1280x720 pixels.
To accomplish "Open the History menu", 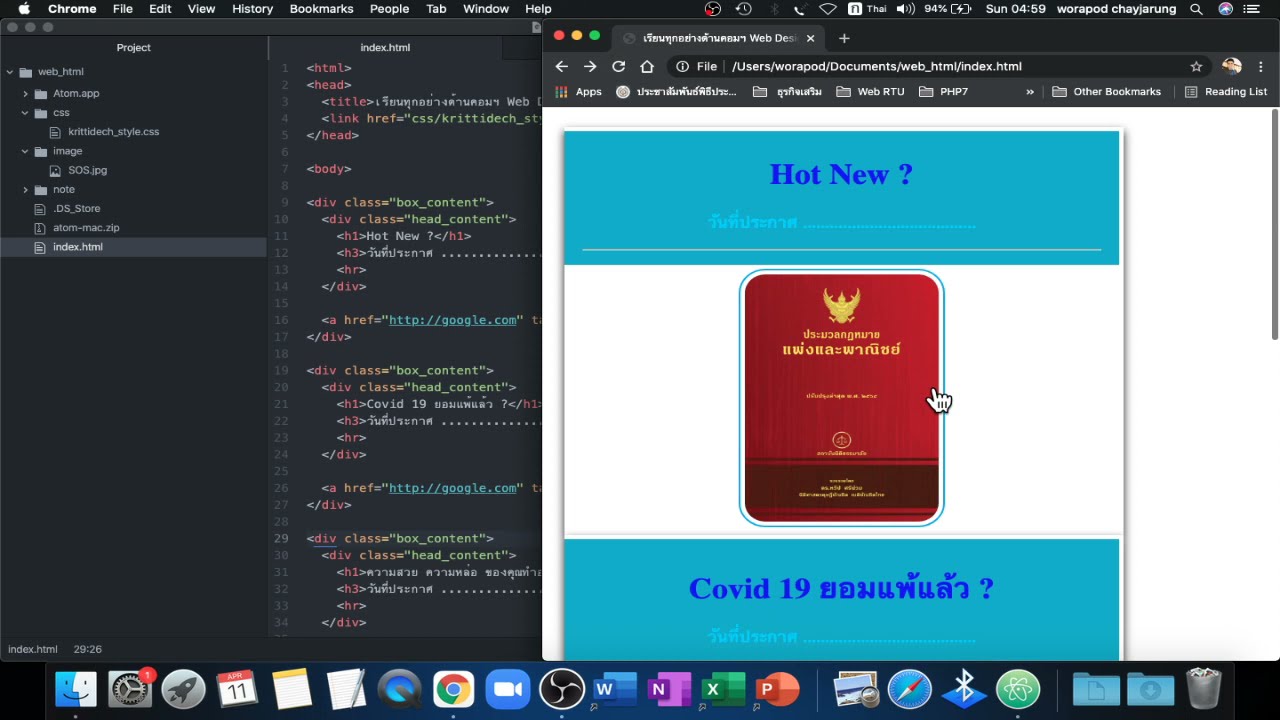I will click(x=252, y=9).
